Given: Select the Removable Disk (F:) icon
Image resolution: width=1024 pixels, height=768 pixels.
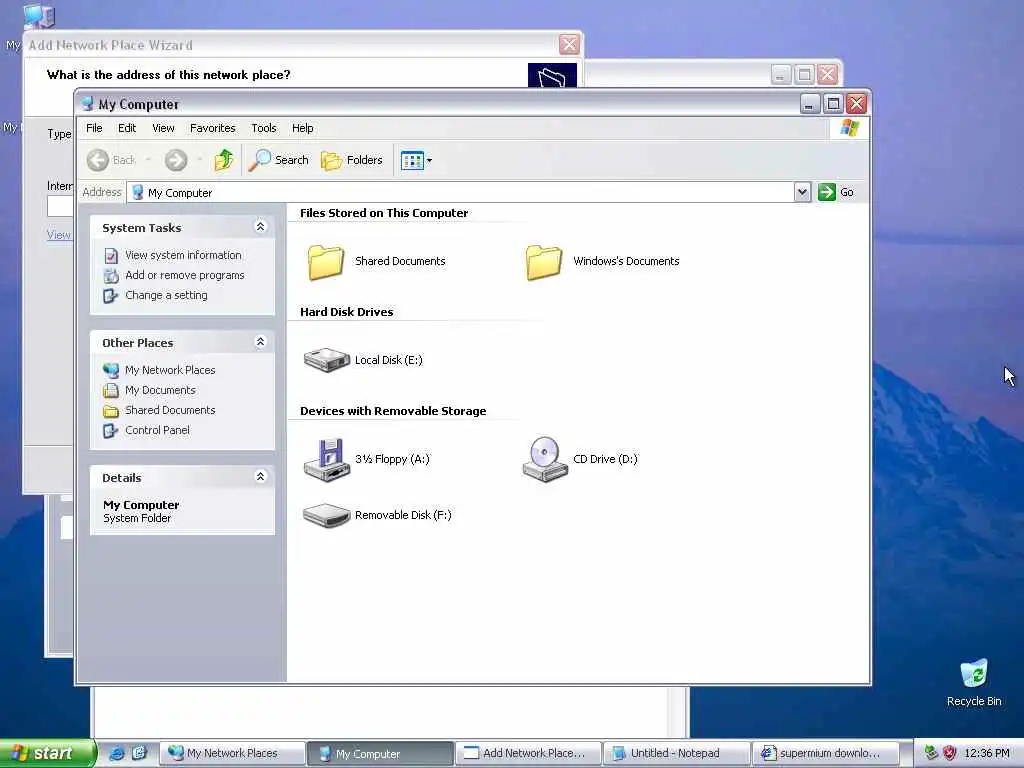Looking at the screenshot, I should click(x=327, y=515).
